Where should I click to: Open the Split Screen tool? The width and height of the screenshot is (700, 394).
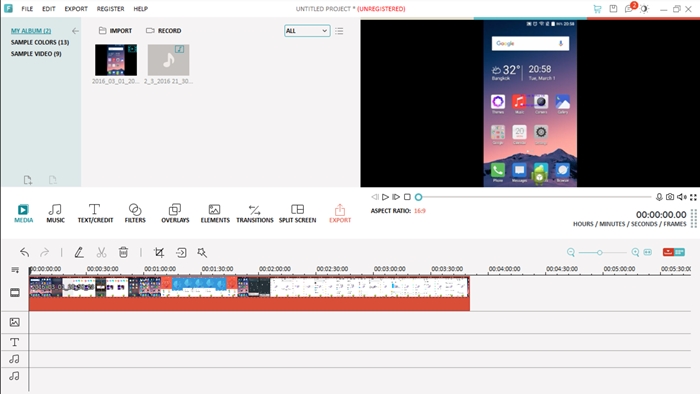tap(297, 213)
